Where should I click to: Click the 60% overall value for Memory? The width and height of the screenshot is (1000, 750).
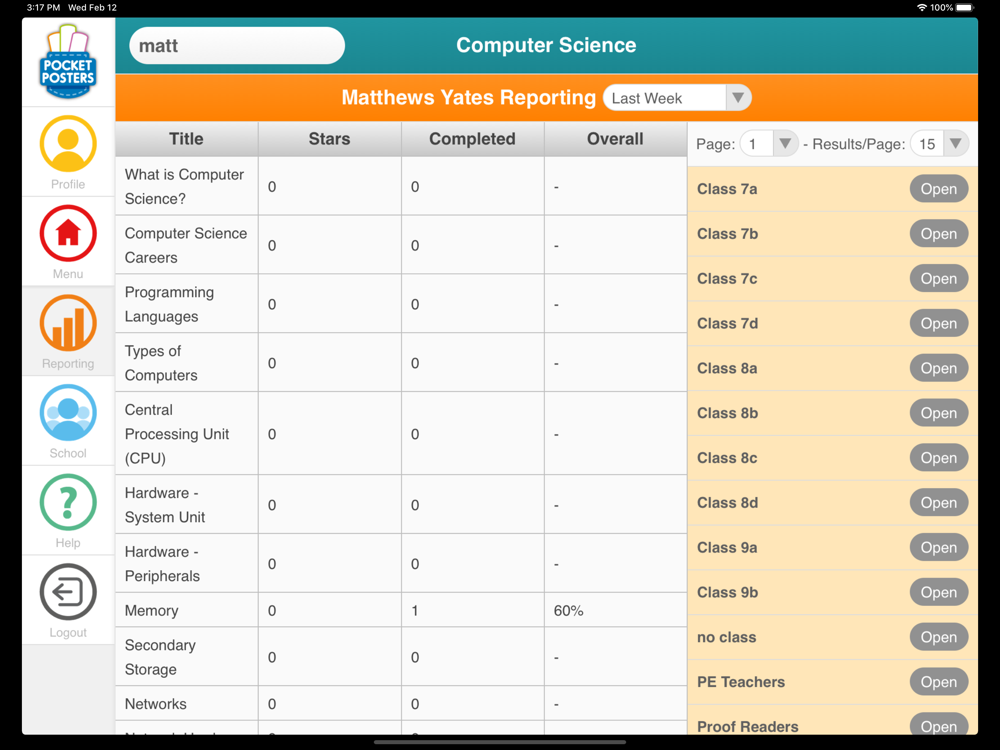[x=568, y=611]
